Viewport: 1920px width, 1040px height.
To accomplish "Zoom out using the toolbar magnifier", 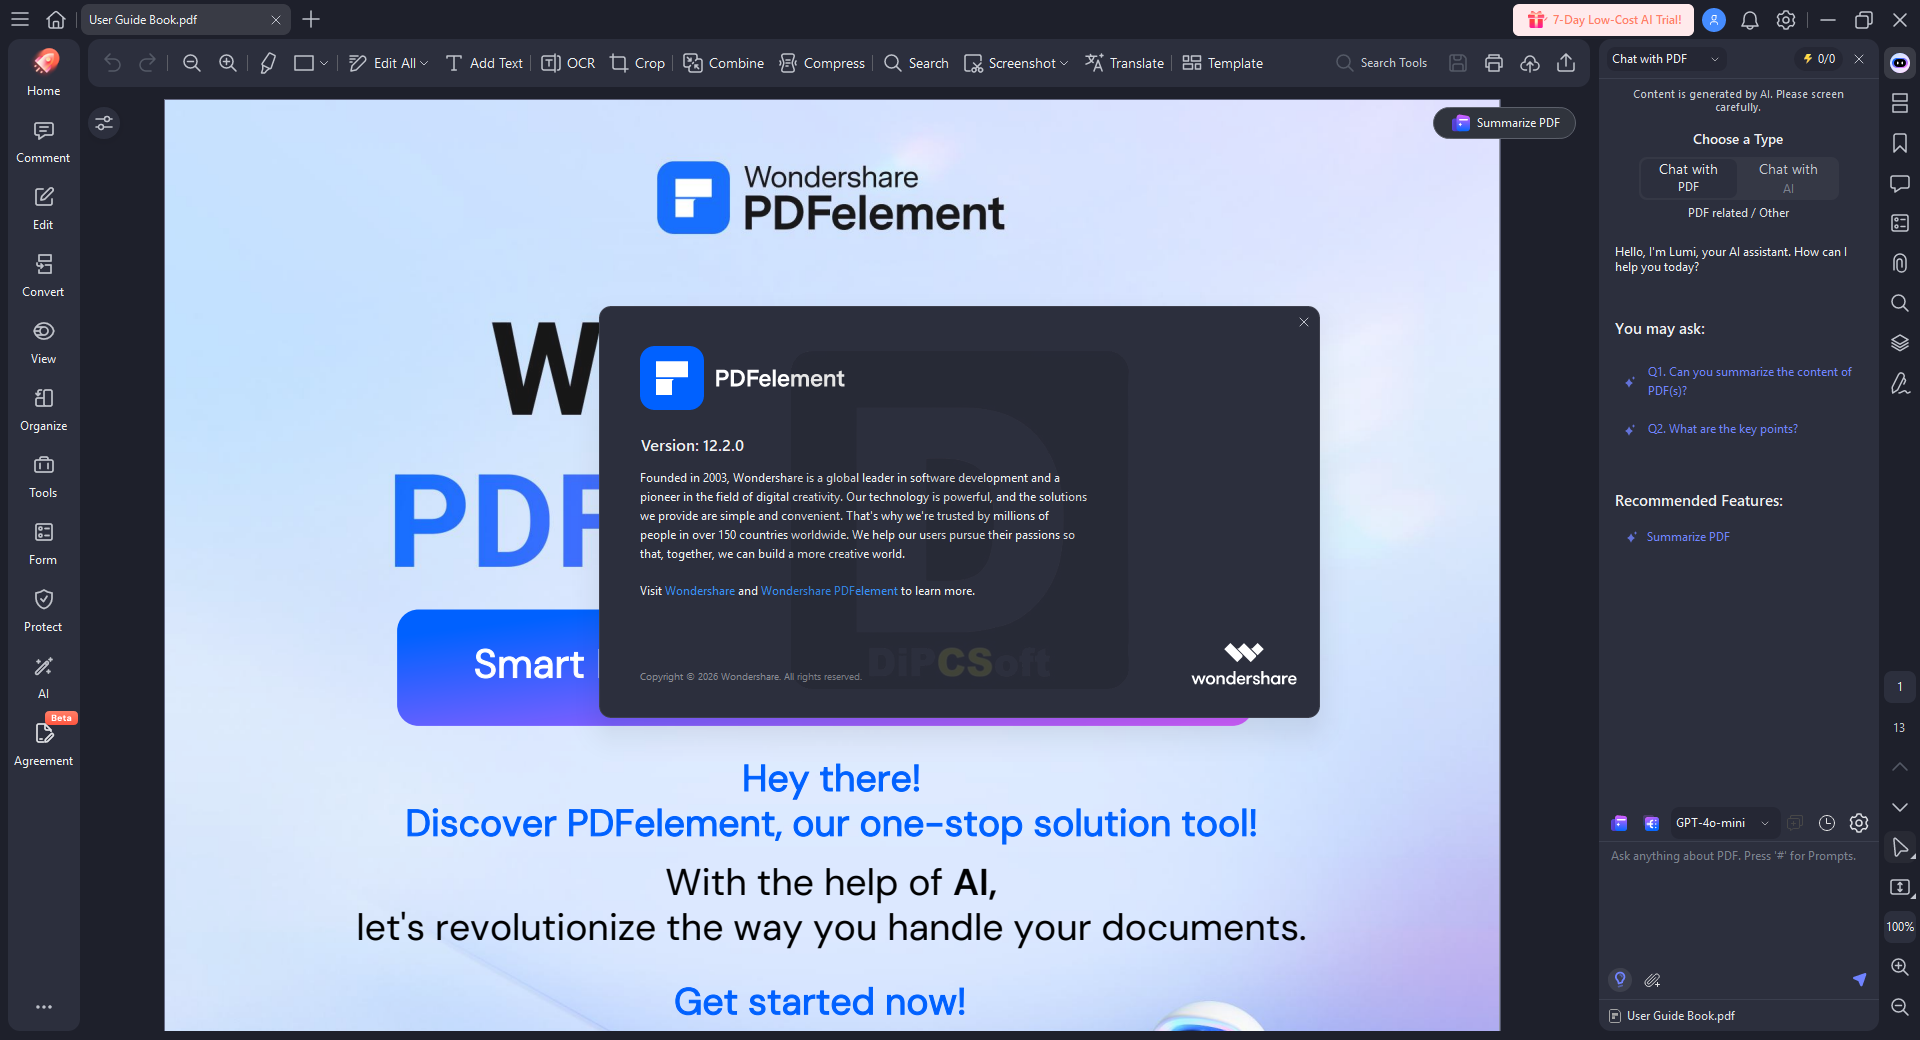I will tap(192, 63).
